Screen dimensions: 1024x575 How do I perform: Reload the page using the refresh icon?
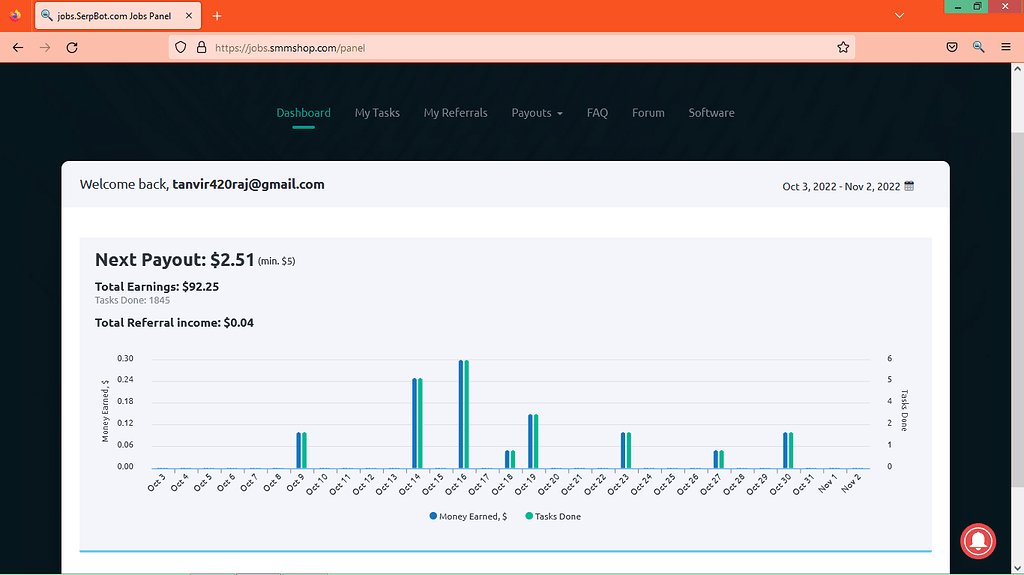pyautogui.click(x=72, y=47)
